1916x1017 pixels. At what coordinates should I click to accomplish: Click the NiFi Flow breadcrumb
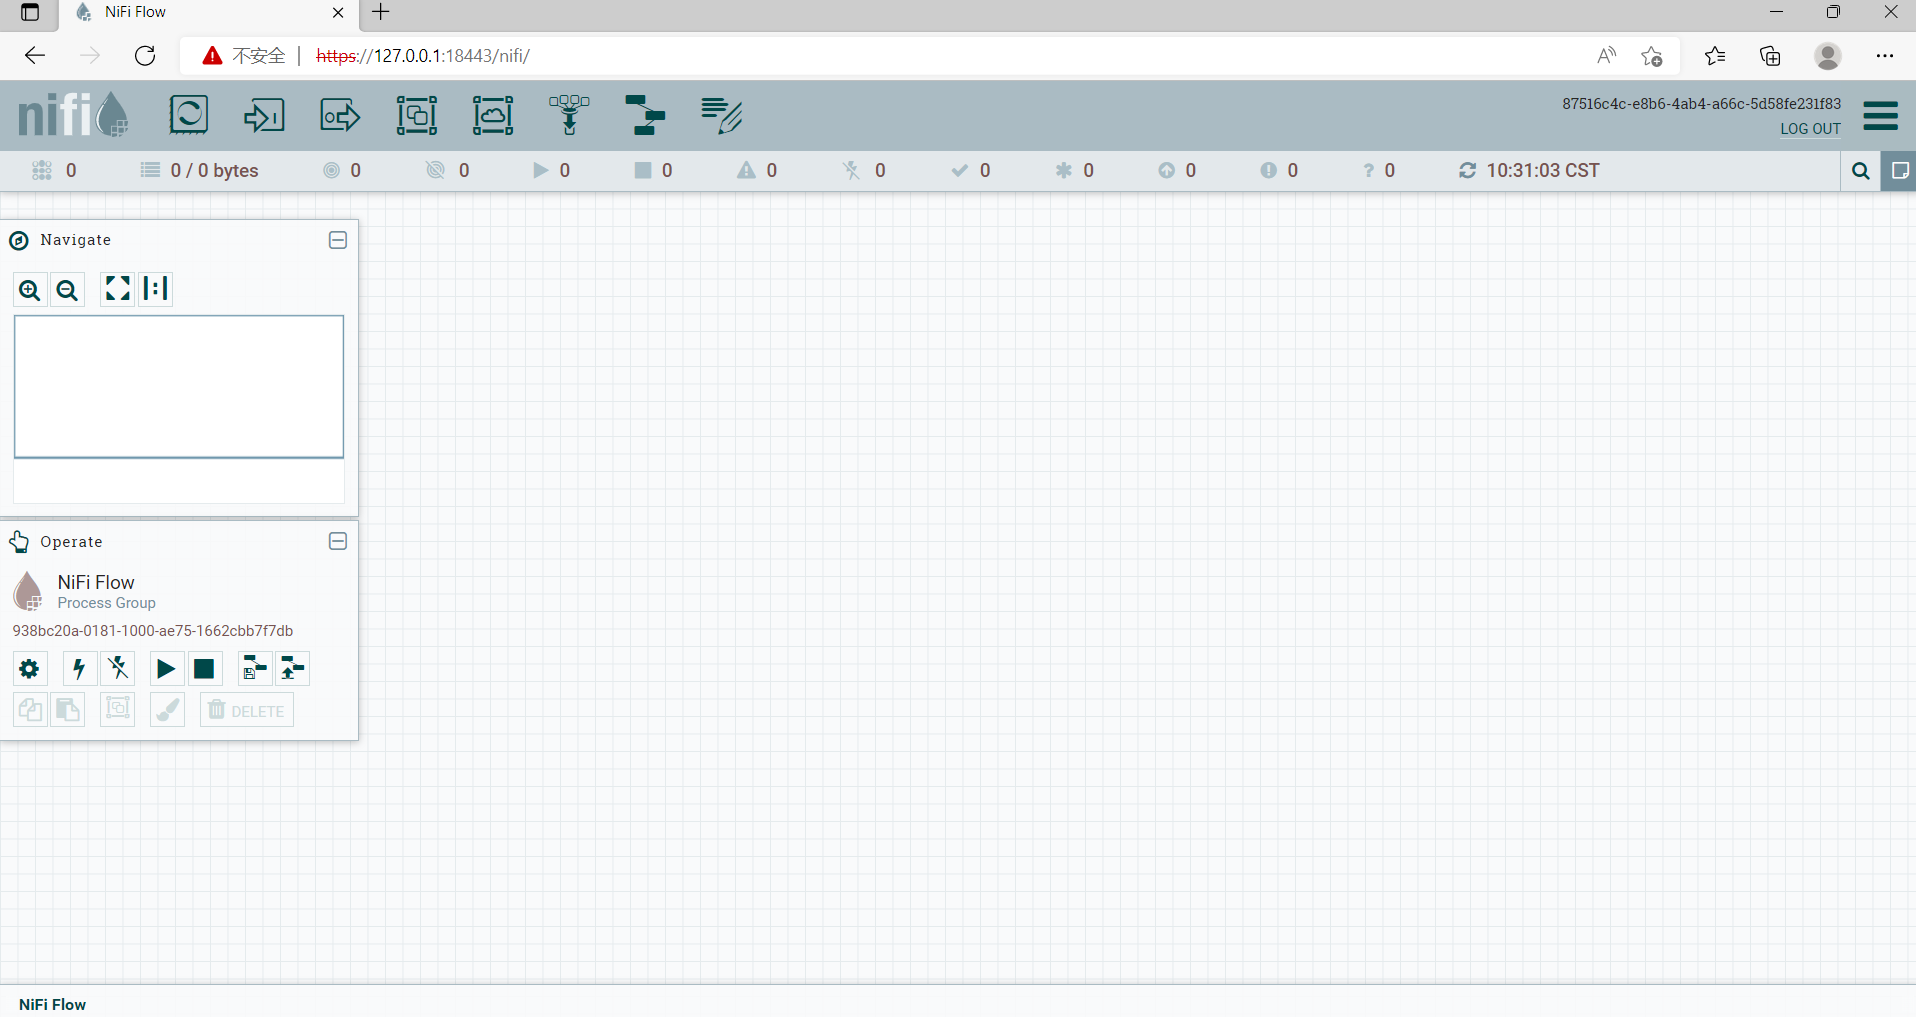[52, 1004]
